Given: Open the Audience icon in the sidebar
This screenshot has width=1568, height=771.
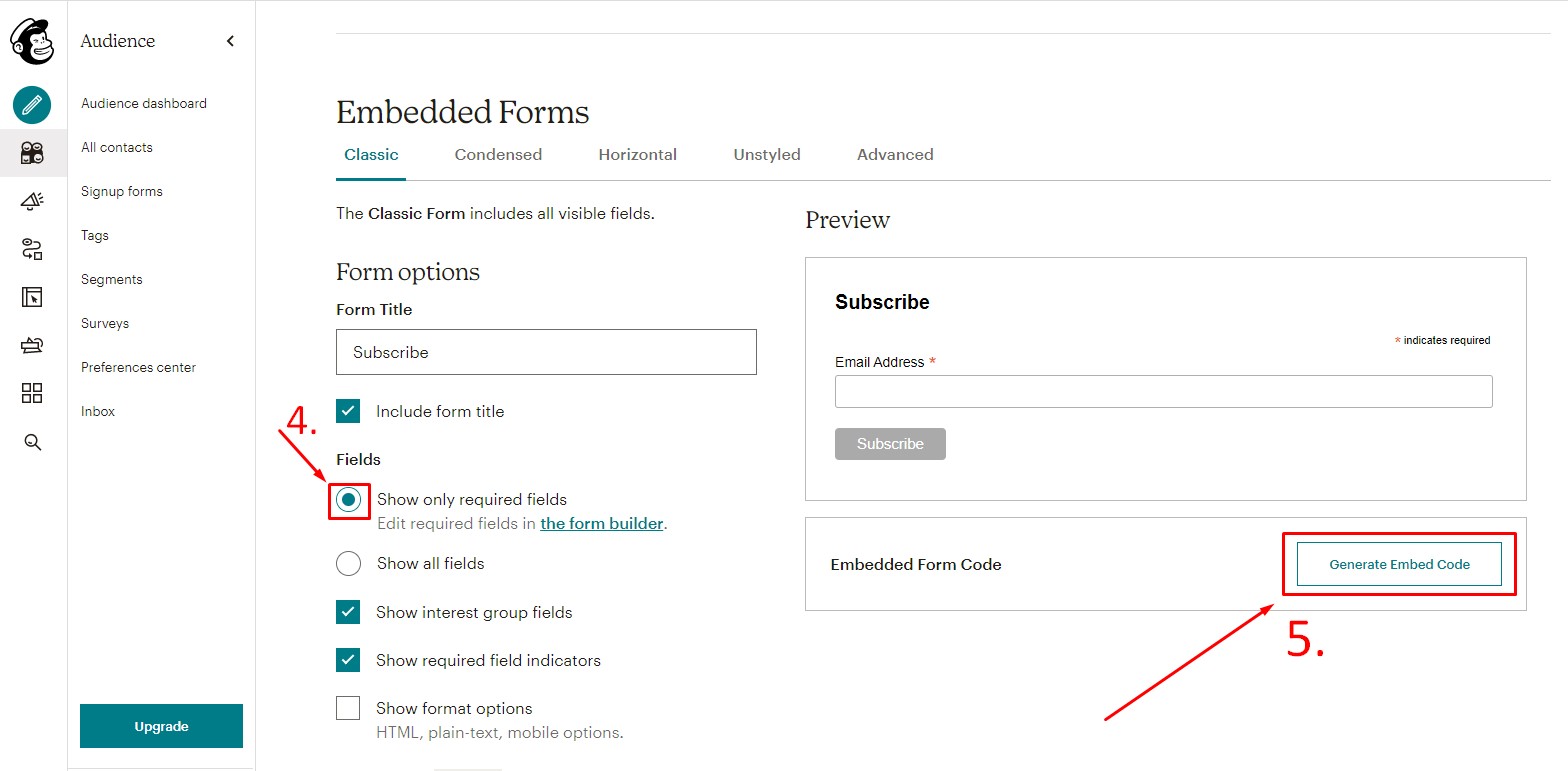Looking at the screenshot, I should (x=32, y=153).
